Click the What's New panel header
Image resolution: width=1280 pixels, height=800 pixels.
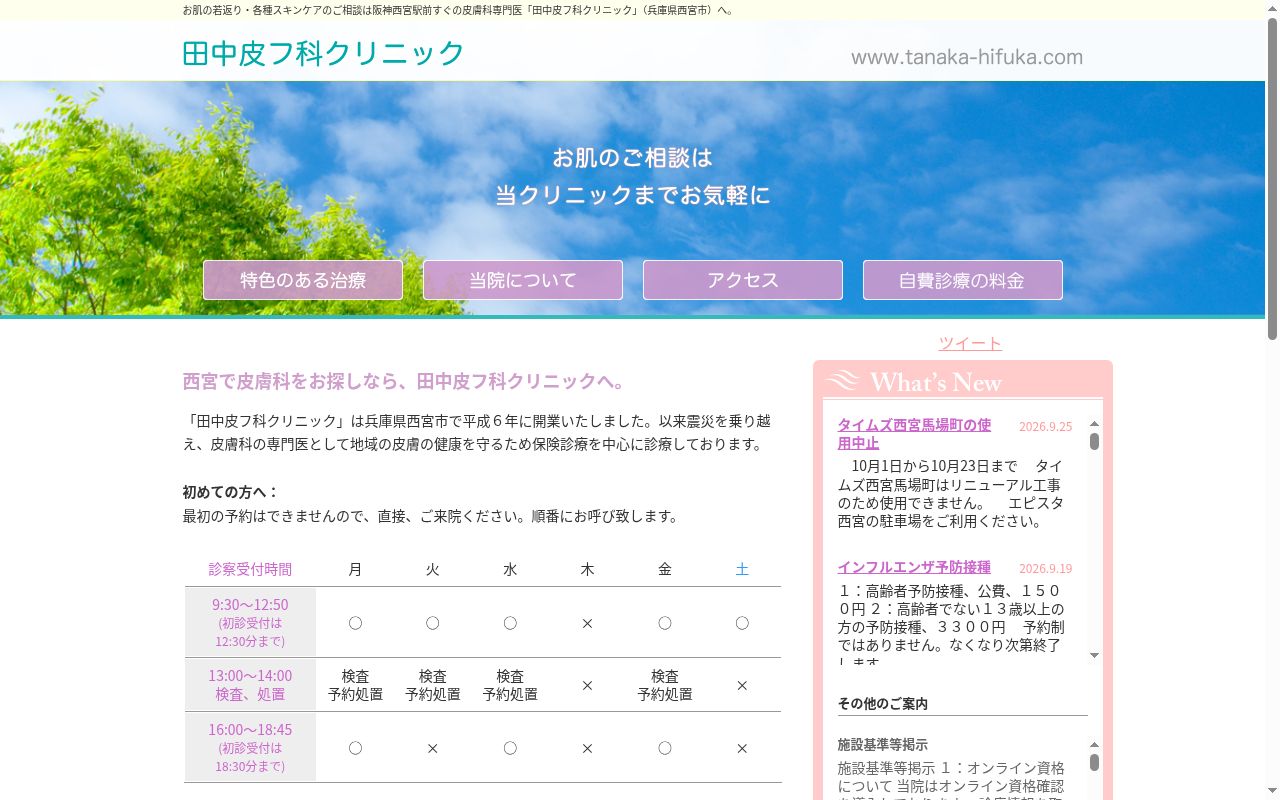[x=963, y=381]
